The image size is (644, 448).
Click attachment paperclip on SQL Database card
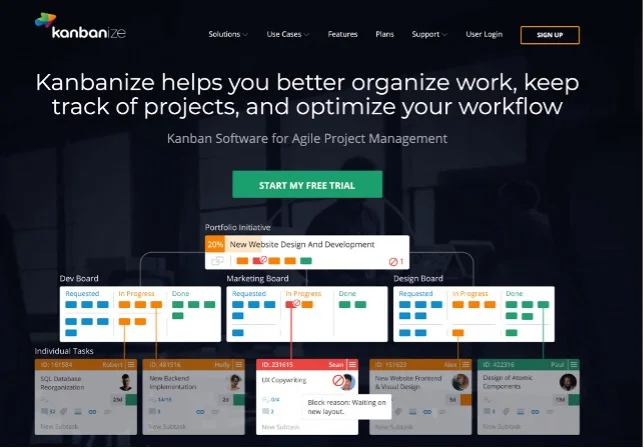coord(64,411)
